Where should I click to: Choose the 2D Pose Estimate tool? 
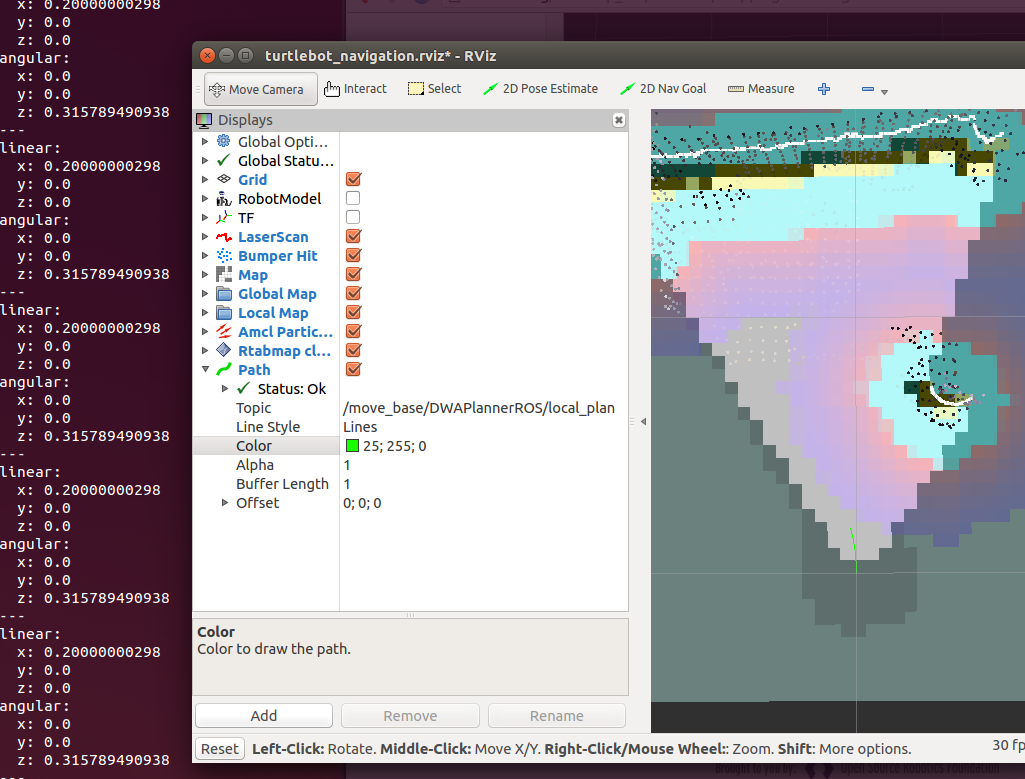[540, 89]
